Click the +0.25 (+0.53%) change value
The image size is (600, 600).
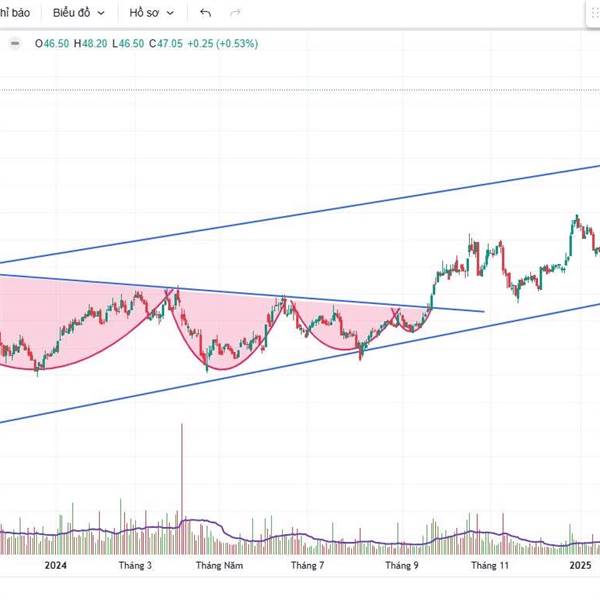point(222,44)
